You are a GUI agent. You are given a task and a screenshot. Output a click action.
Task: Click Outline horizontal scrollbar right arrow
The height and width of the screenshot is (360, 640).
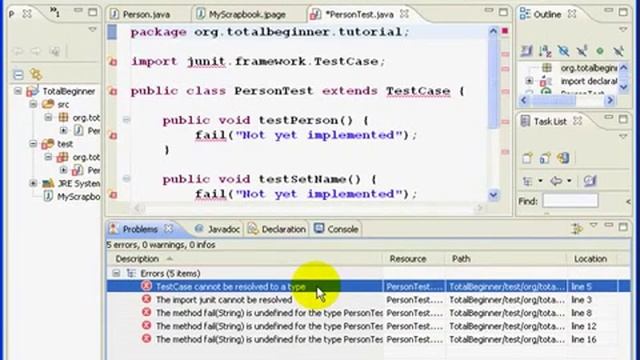click(x=610, y=100)
